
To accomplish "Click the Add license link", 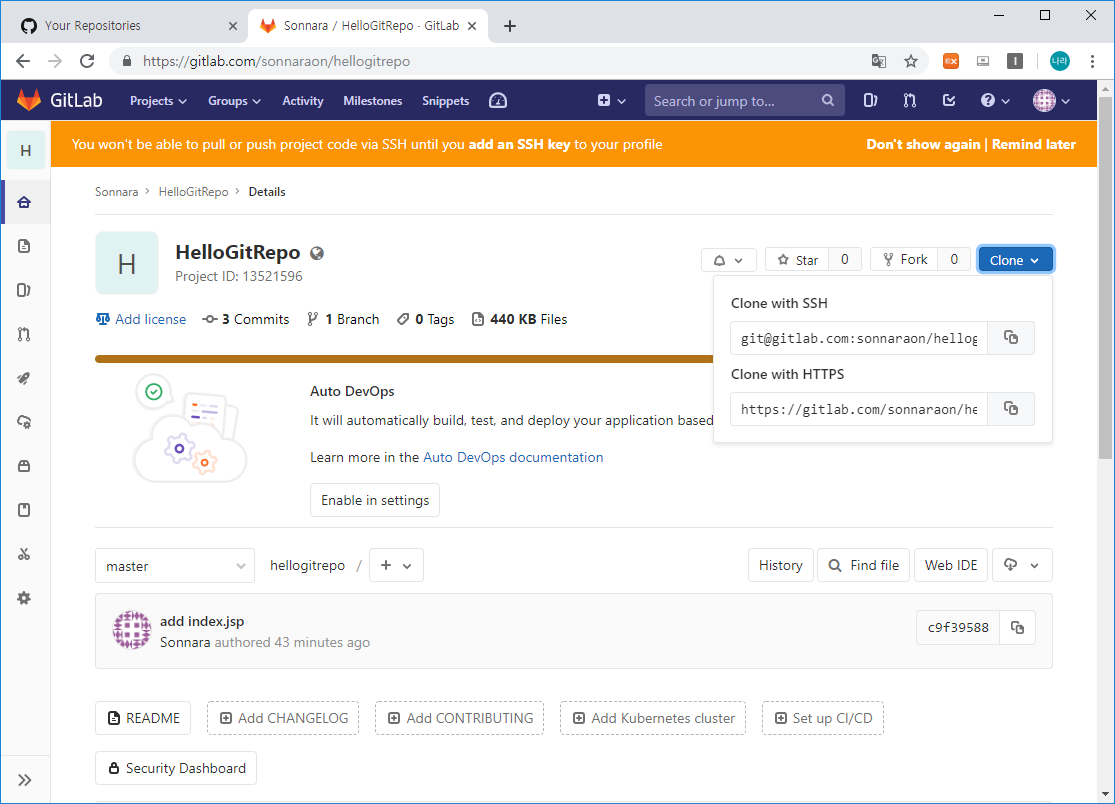I will click(141, 319).
